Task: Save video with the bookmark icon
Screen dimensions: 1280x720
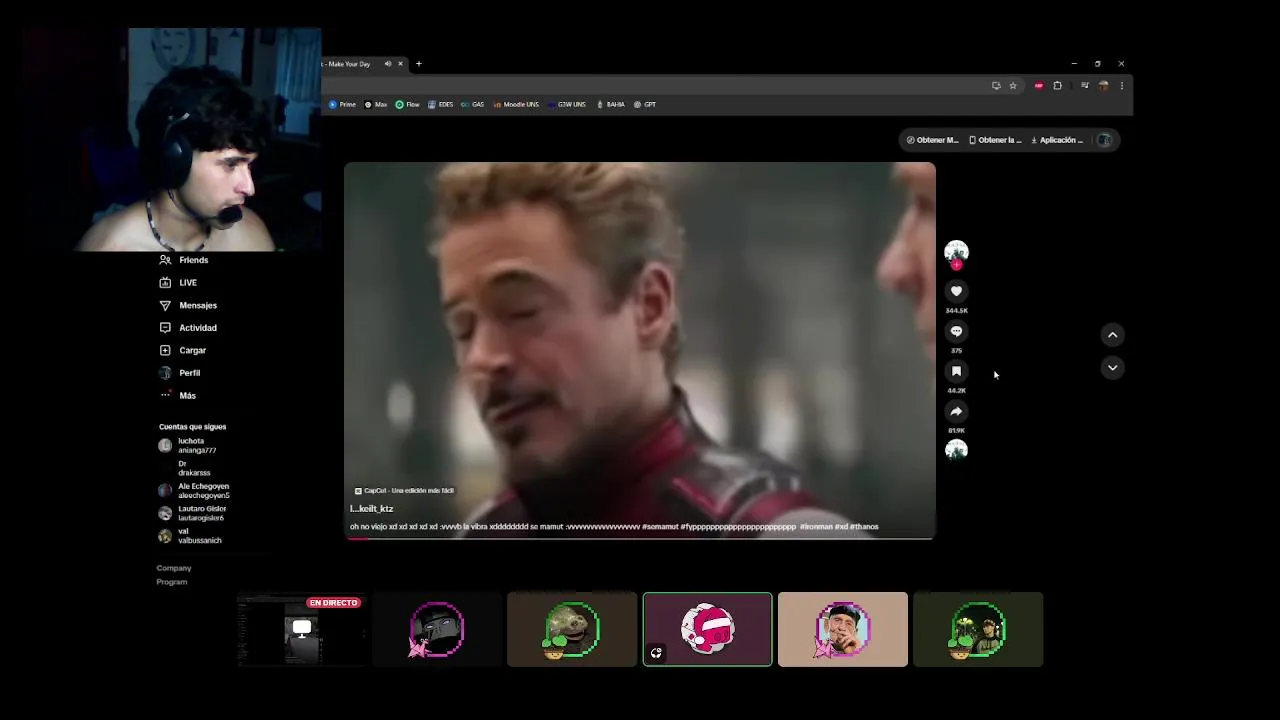Action: (x=956, y=371)
